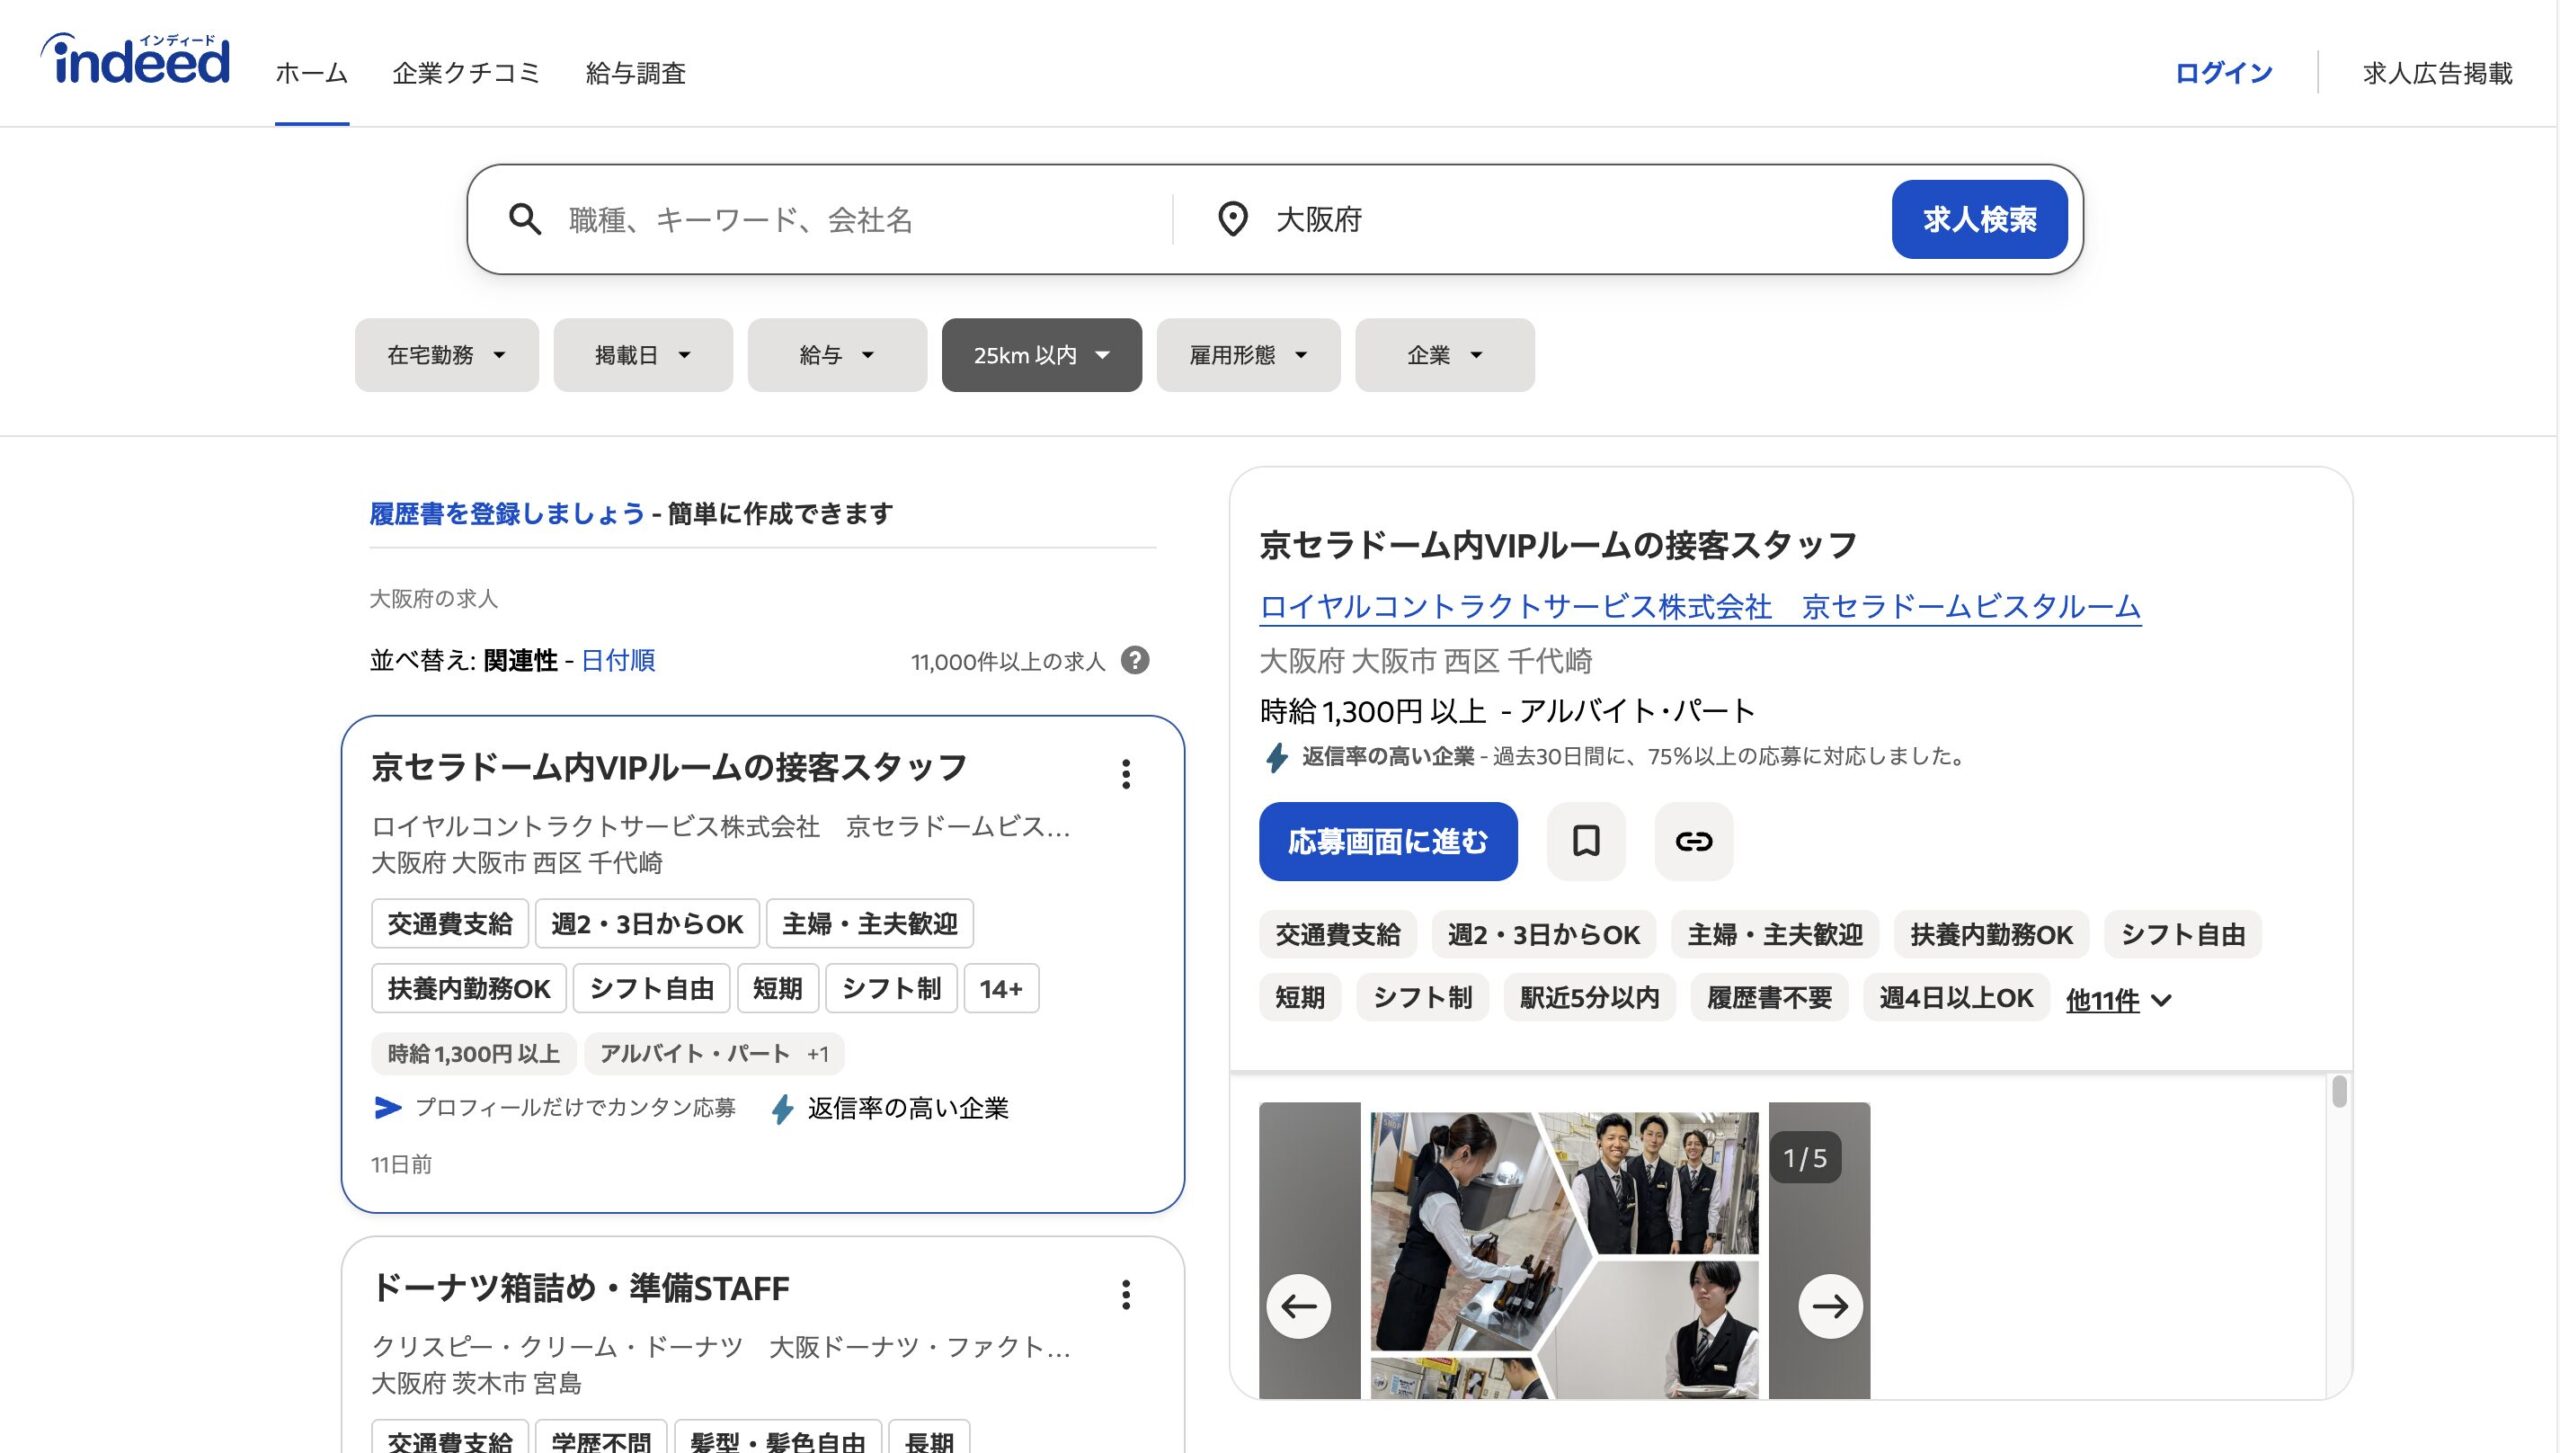Click the 応募画面に進む button
Screen dimensions: 2560x1453
tap(1388, 841)
